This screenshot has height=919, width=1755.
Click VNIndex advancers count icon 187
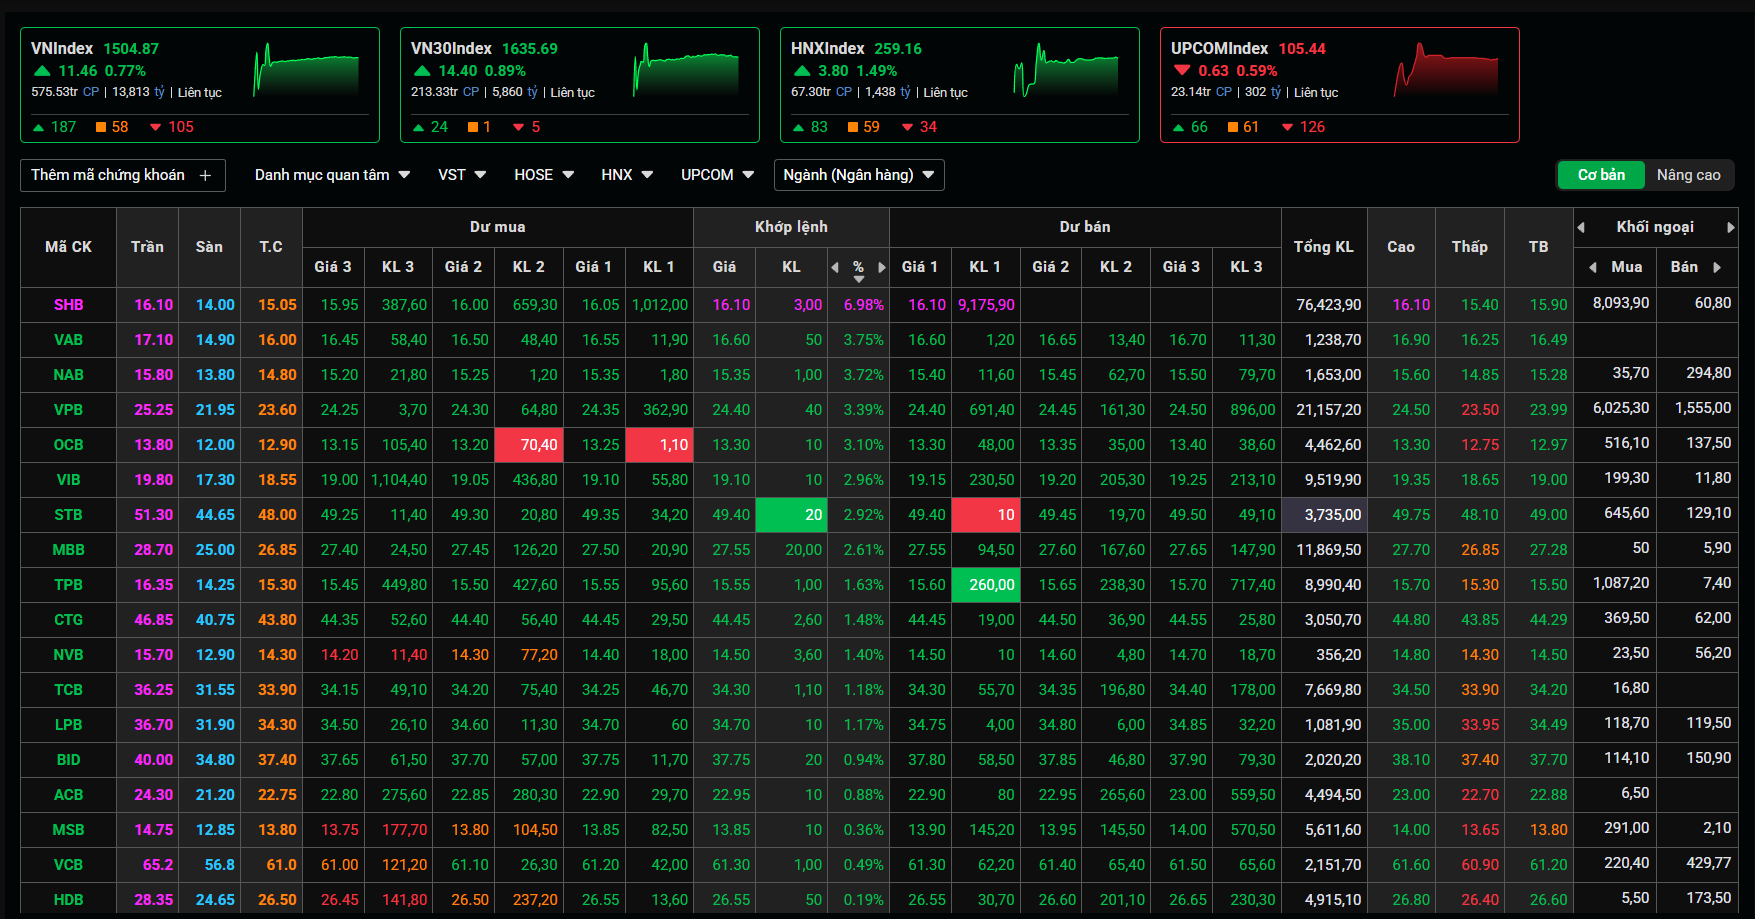pos(38,127)
